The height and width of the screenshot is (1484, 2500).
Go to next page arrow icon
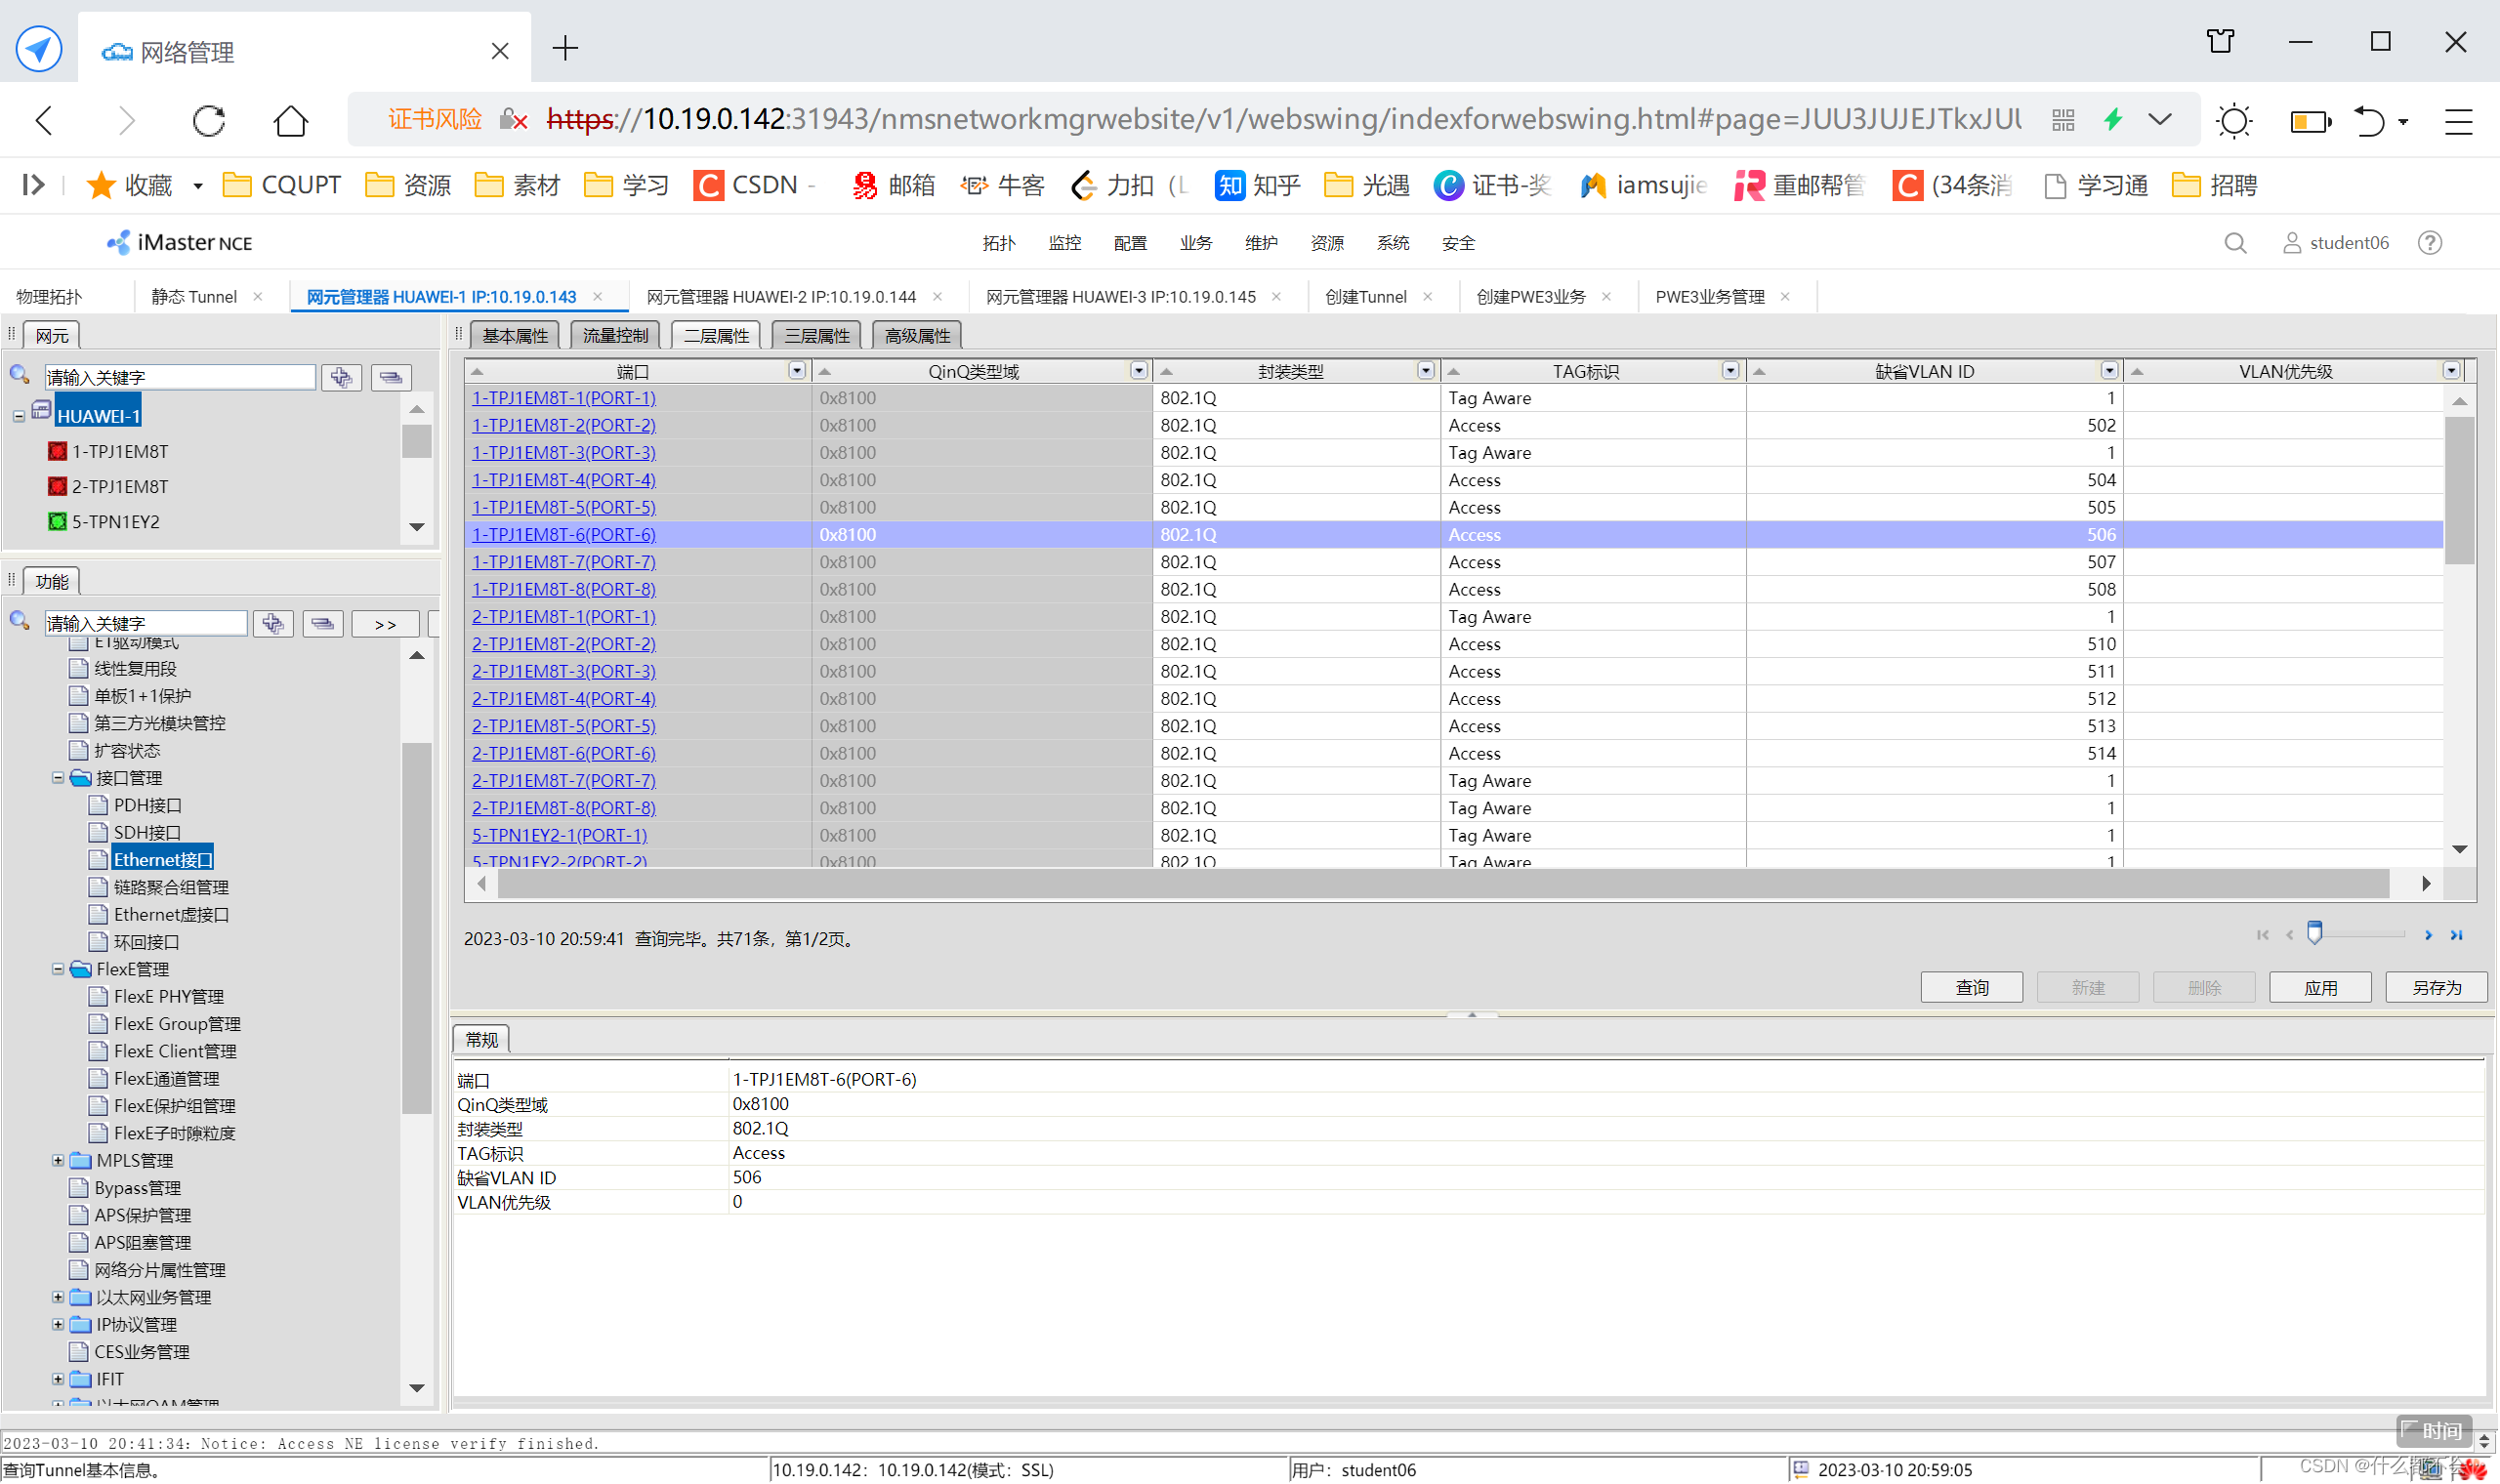(x=2428, y=936)
